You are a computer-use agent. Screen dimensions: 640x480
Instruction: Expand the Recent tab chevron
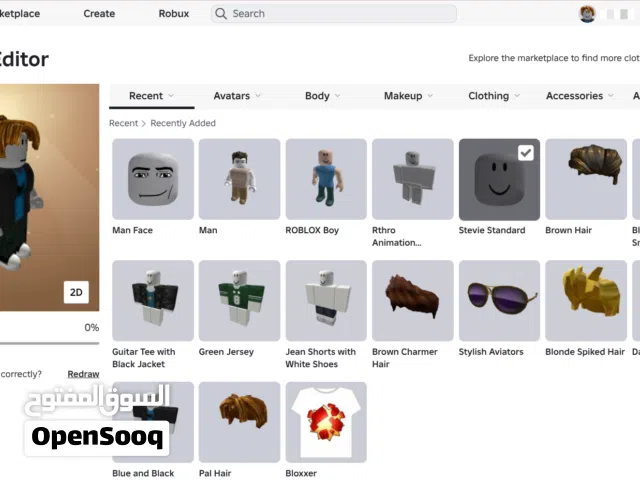(x=171, y=96)
